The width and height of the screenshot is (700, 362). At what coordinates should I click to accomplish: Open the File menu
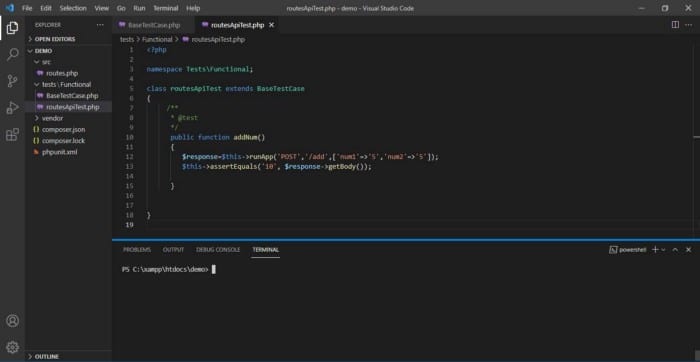(27, 8)
